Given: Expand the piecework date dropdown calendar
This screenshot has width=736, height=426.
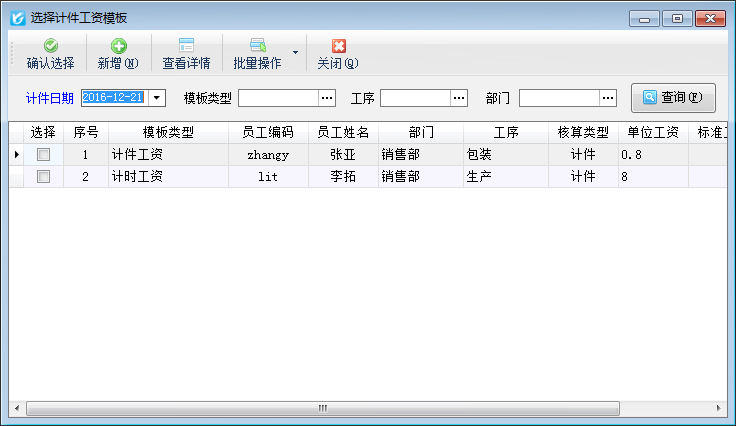Looking at the screenshot, I should click(x=157, y=98).
